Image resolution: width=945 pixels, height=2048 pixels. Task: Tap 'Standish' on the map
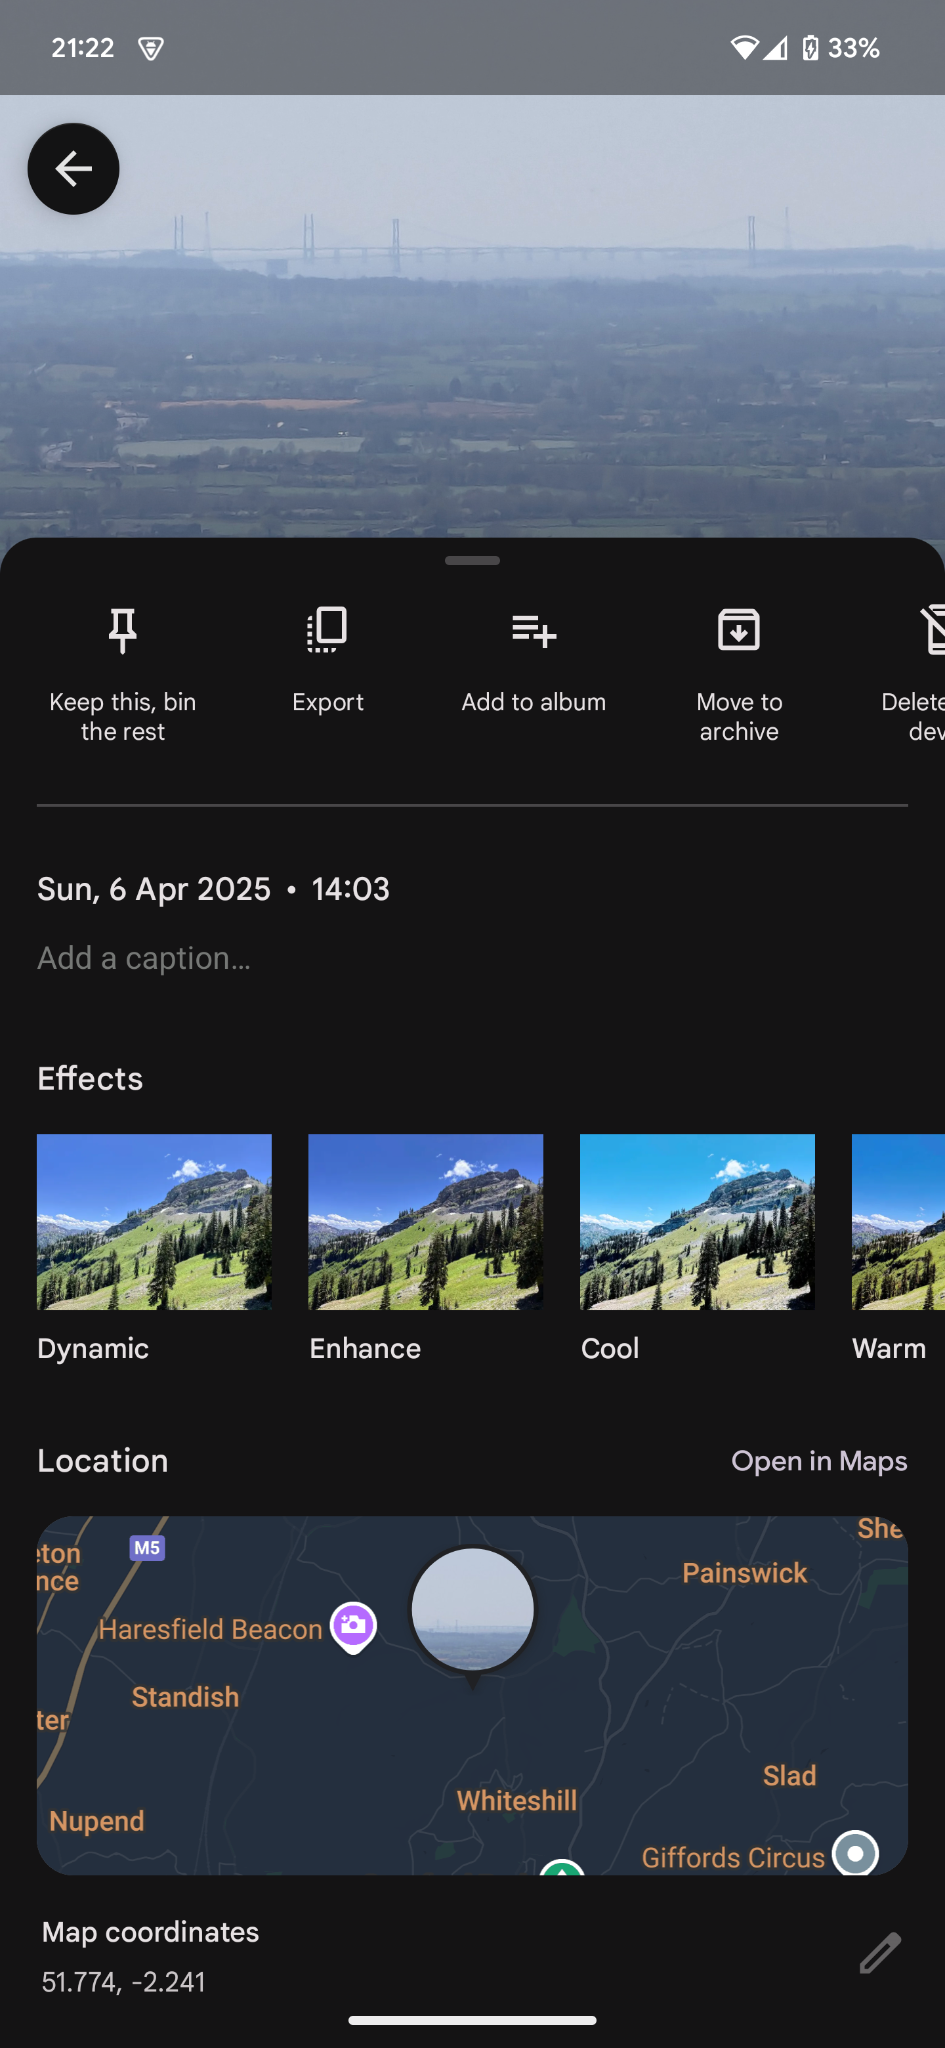(186, 1697)
